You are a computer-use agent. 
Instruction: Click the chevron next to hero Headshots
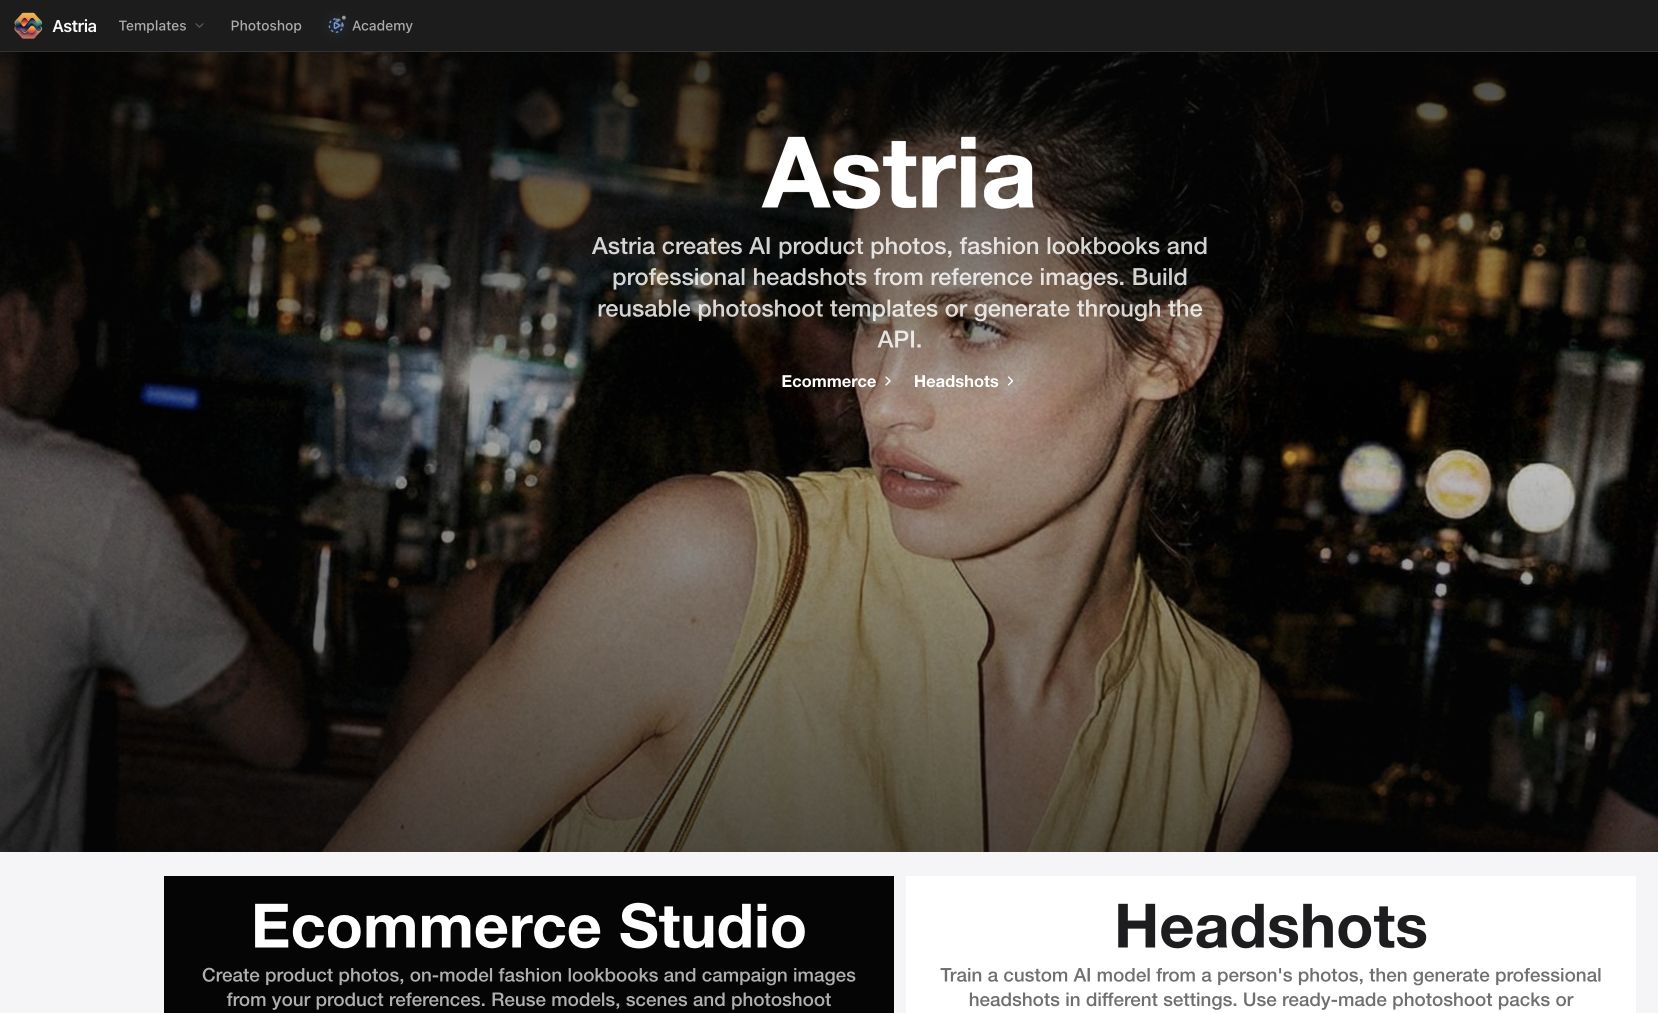pos(1011,381)
